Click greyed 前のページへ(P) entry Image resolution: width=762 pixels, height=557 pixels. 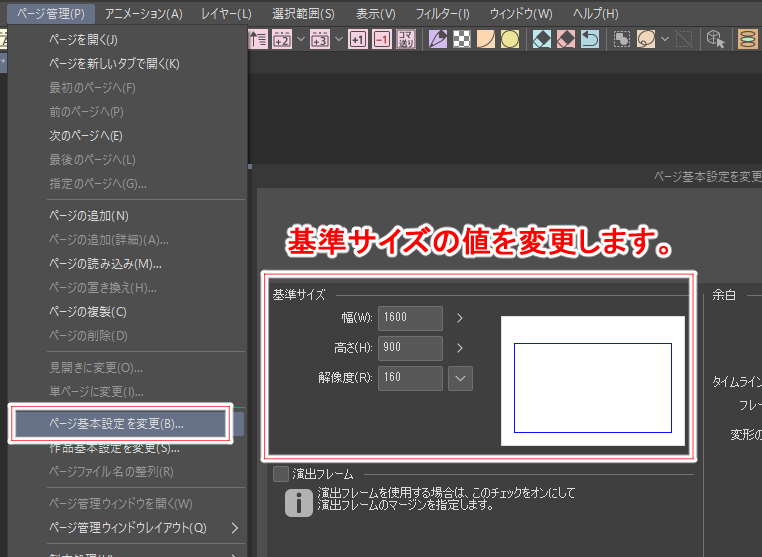(129, 112)
